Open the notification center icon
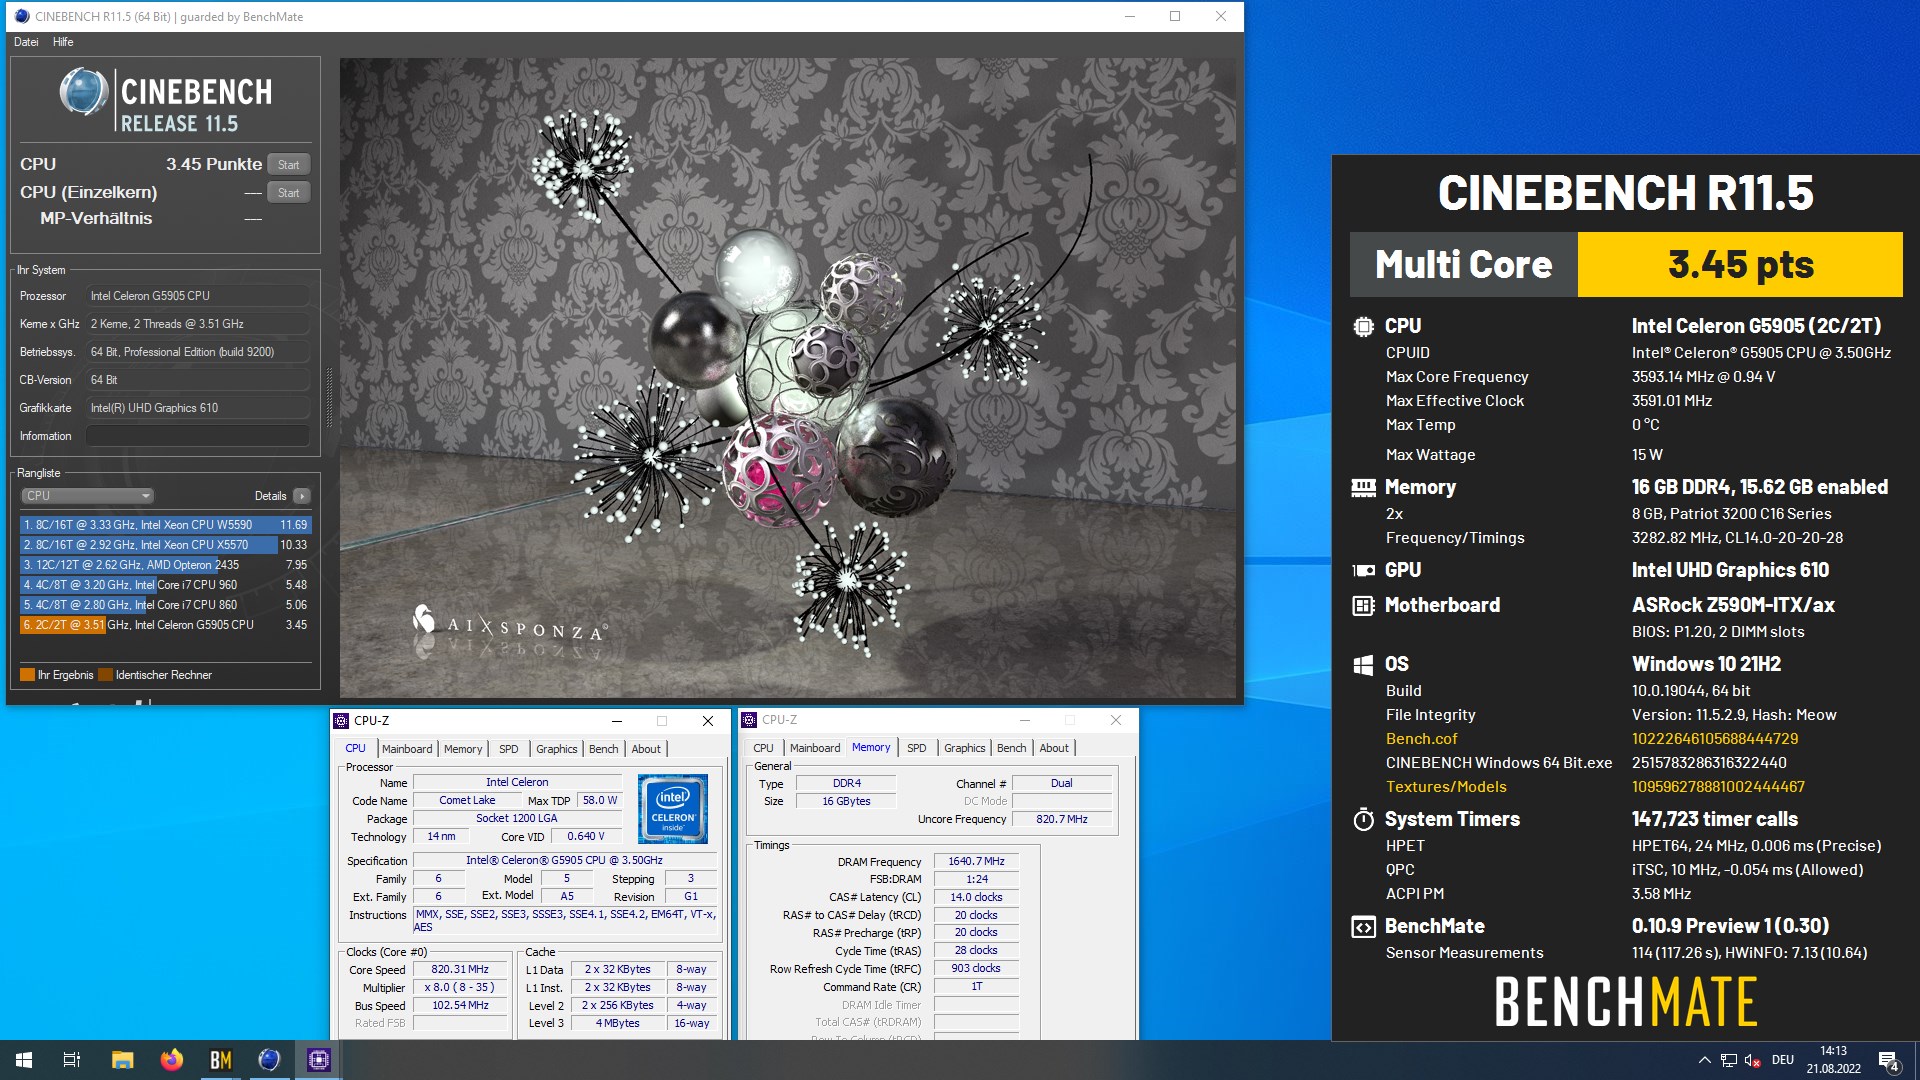 tap(1889, 1060)
